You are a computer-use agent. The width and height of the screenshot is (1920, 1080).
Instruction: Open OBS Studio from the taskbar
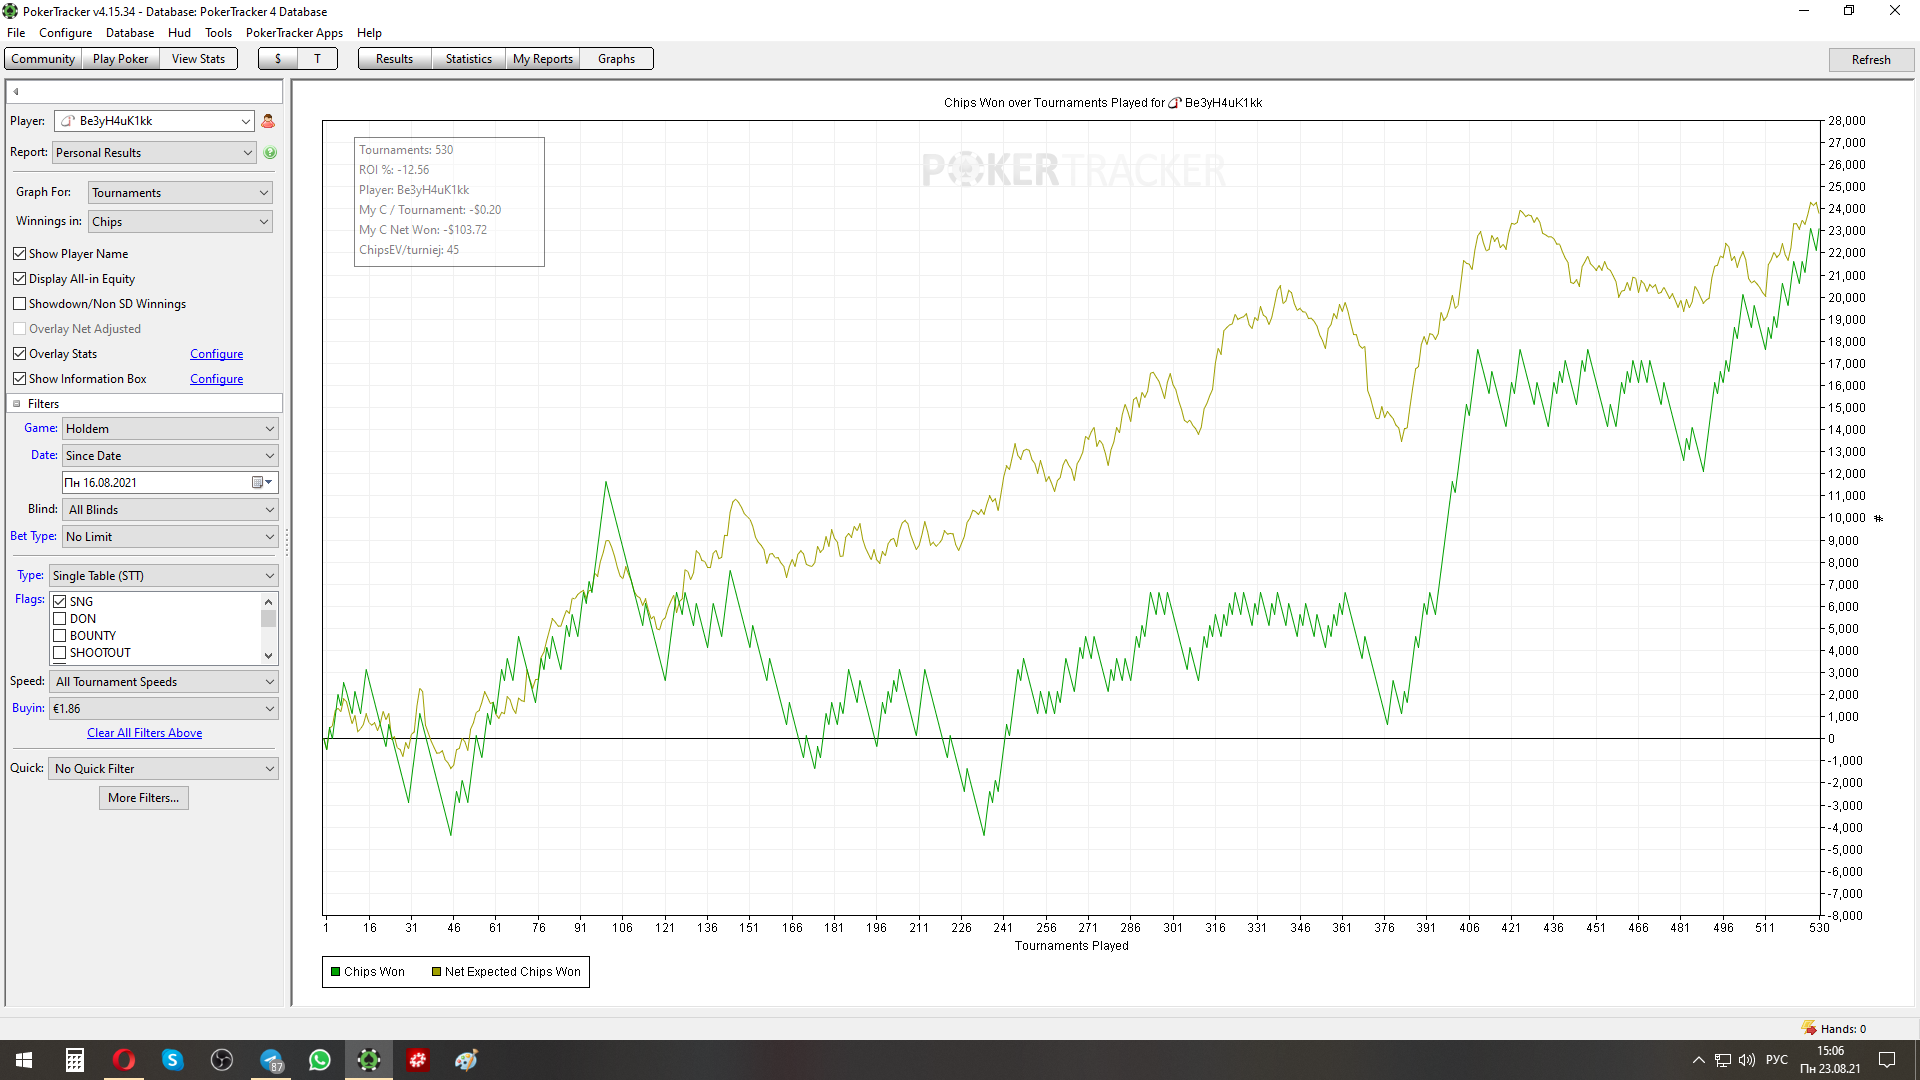click(222, 1060)
